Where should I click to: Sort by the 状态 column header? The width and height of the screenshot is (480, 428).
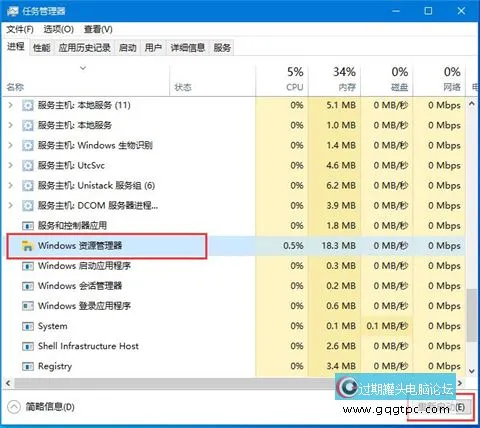(183, 87)
